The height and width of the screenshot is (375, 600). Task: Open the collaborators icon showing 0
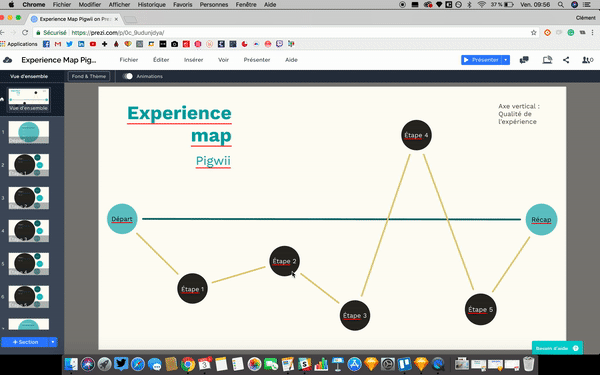coord(587,60)
